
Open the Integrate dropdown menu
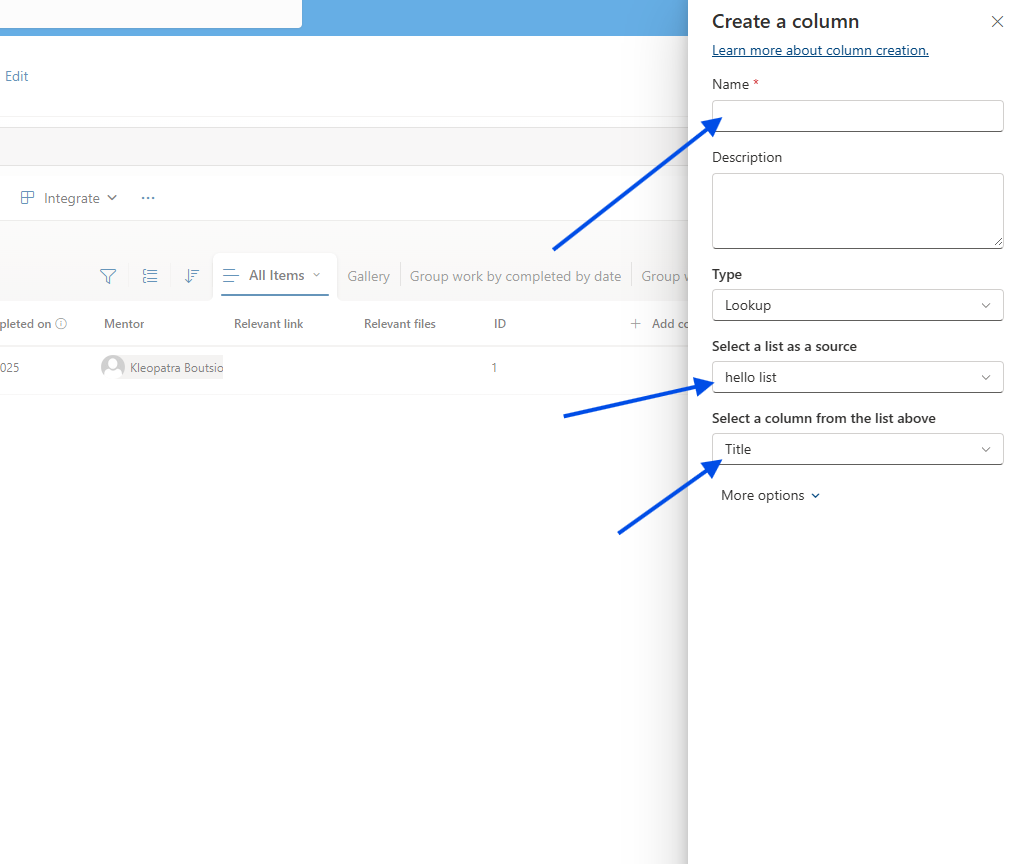pos(70,198)
